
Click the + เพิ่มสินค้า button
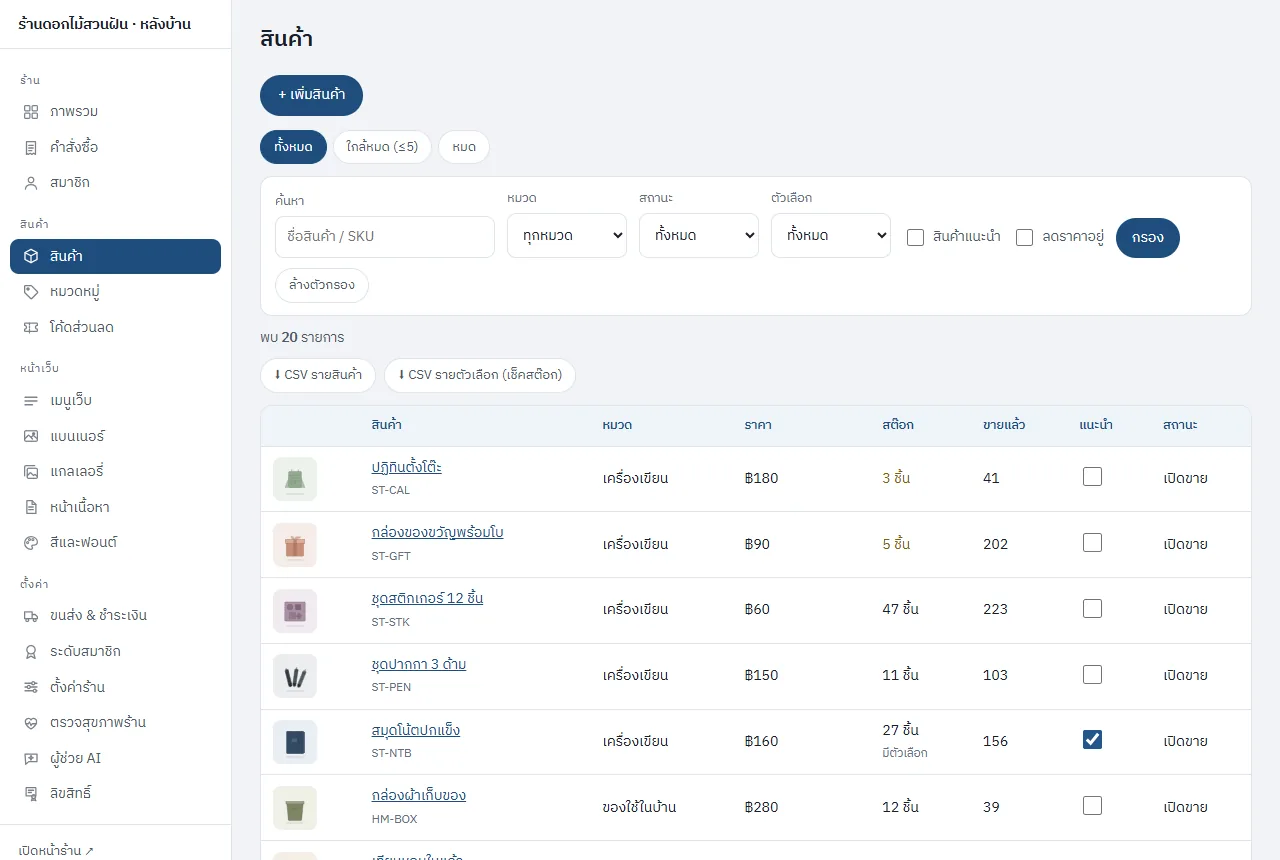click(x=311, y=95)
